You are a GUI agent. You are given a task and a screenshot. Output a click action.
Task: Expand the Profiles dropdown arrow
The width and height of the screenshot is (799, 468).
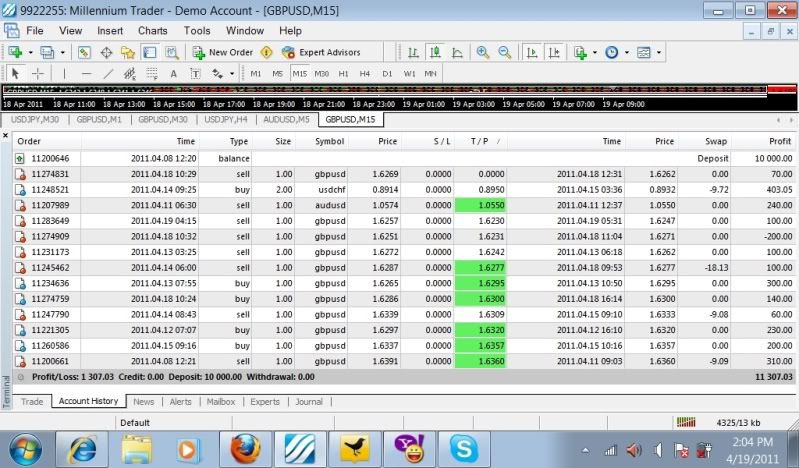[62, 53]
